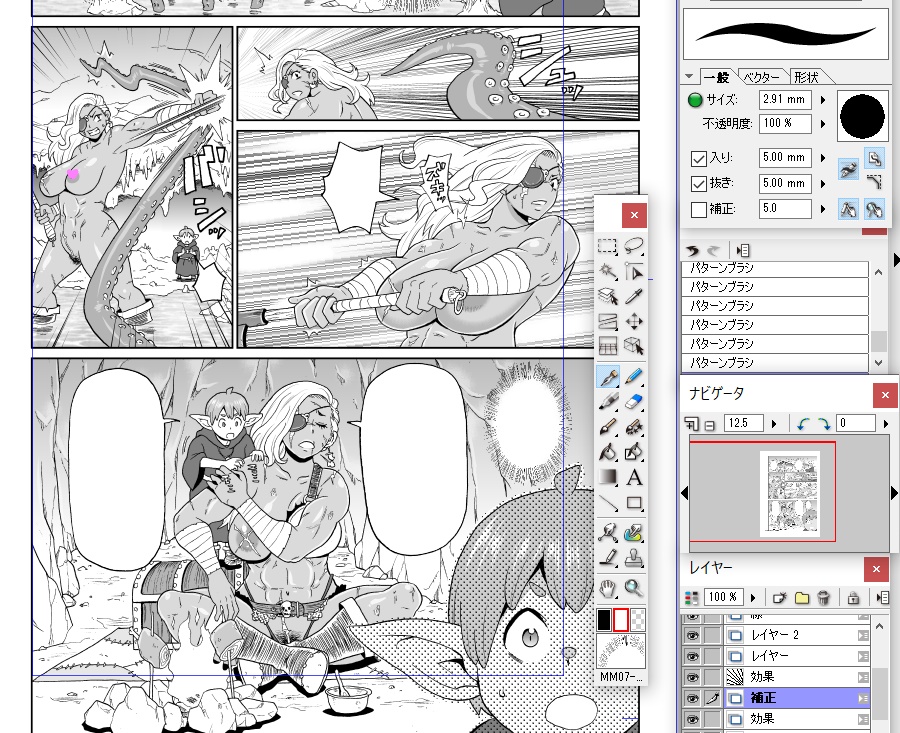
Task: Select the Zoom magnifier tool
Action: [x=634, y=588]
